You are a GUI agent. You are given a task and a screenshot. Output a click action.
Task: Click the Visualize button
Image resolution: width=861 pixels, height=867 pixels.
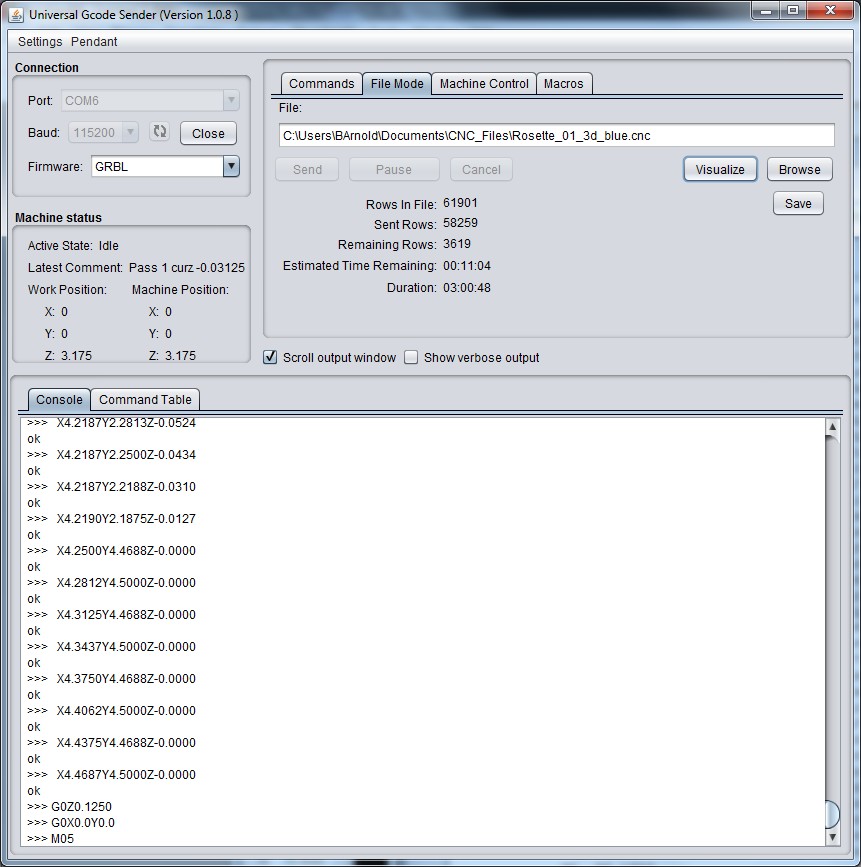pyautogui.click(x=720, y=170)
